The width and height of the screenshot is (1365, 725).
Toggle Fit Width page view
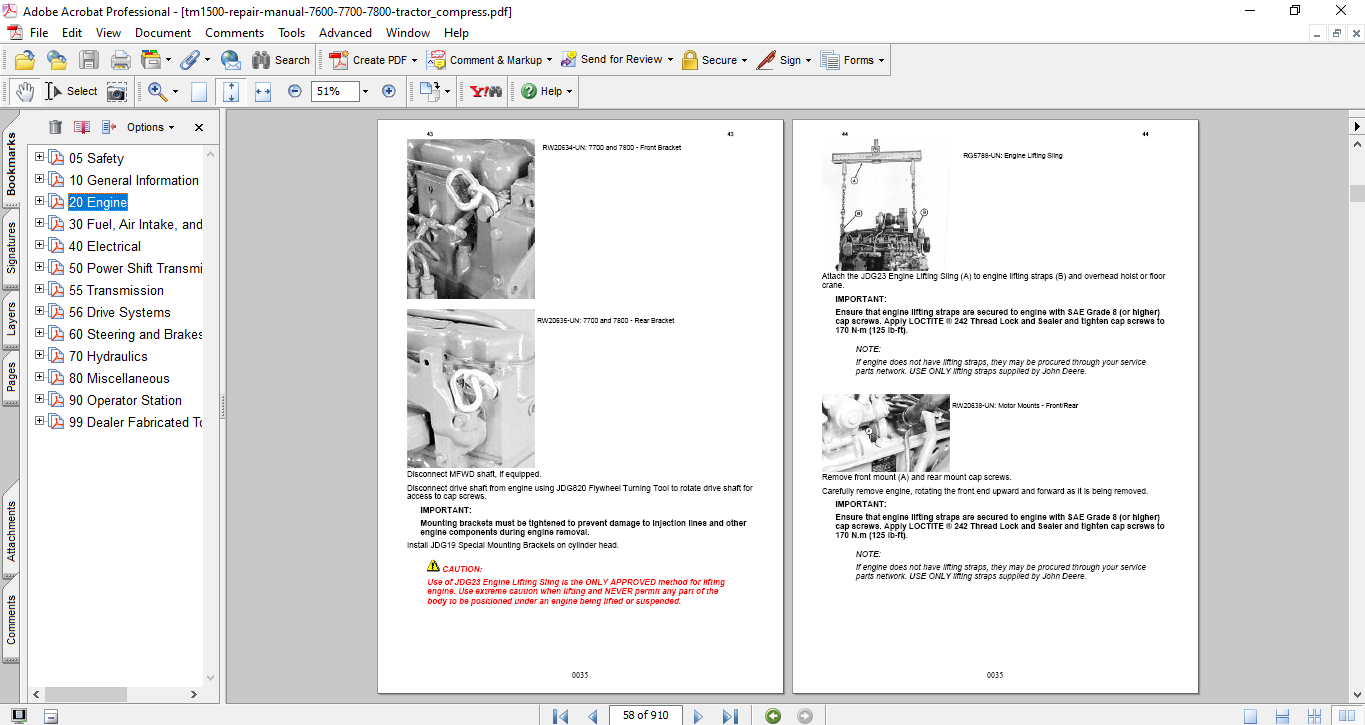click(262, 91)
